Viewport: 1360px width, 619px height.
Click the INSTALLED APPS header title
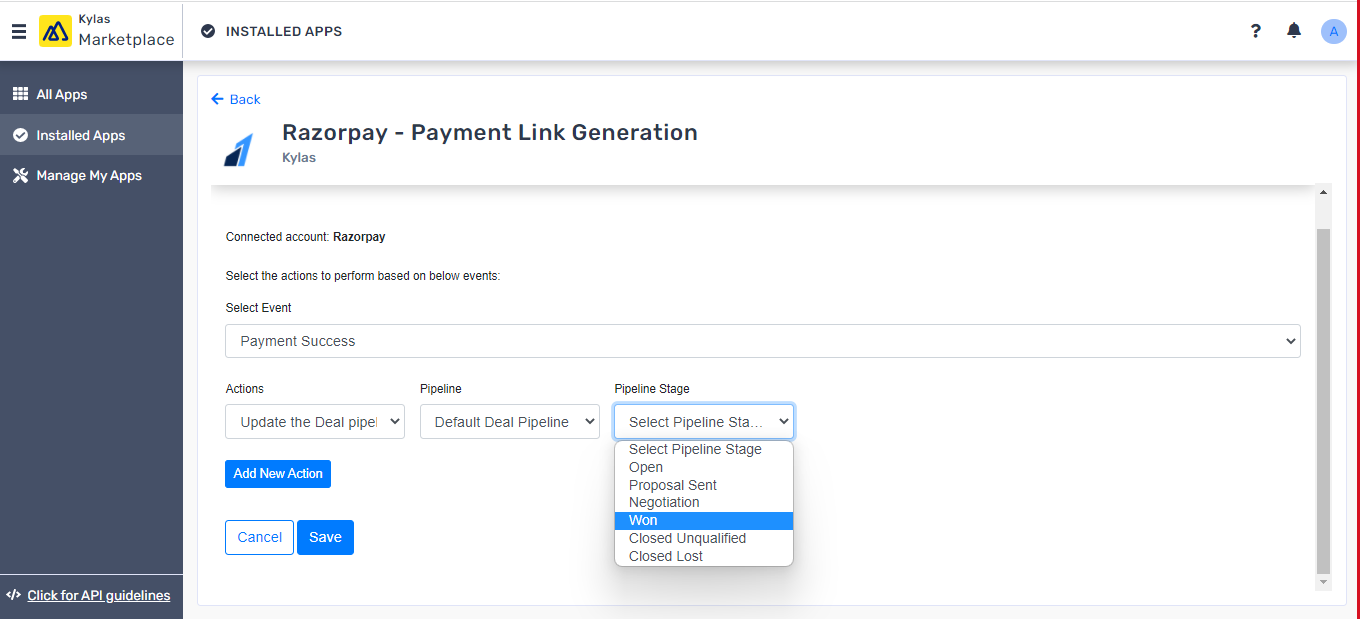coord(284,31)
